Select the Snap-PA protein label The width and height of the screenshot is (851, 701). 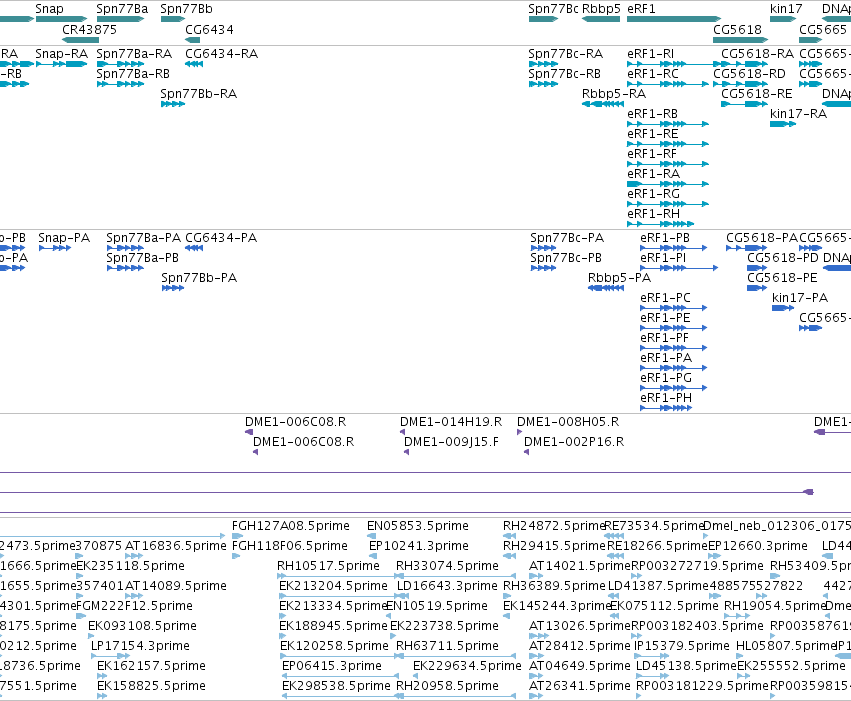click(64, 238)
